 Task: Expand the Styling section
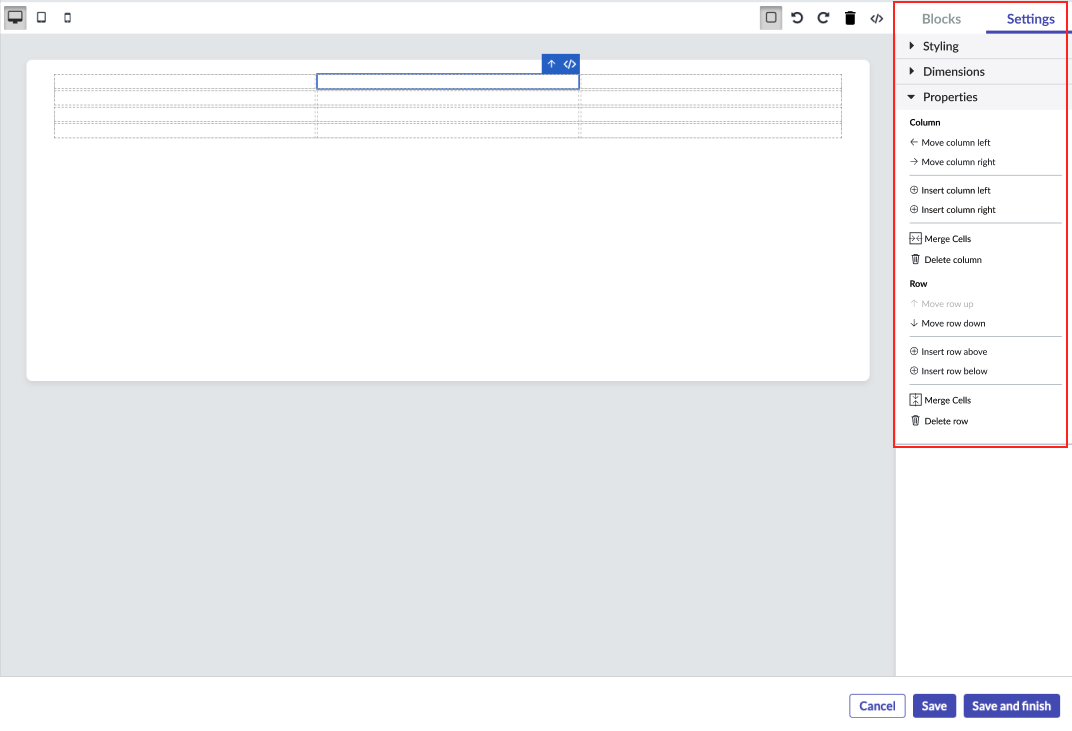tap(982, 46)
